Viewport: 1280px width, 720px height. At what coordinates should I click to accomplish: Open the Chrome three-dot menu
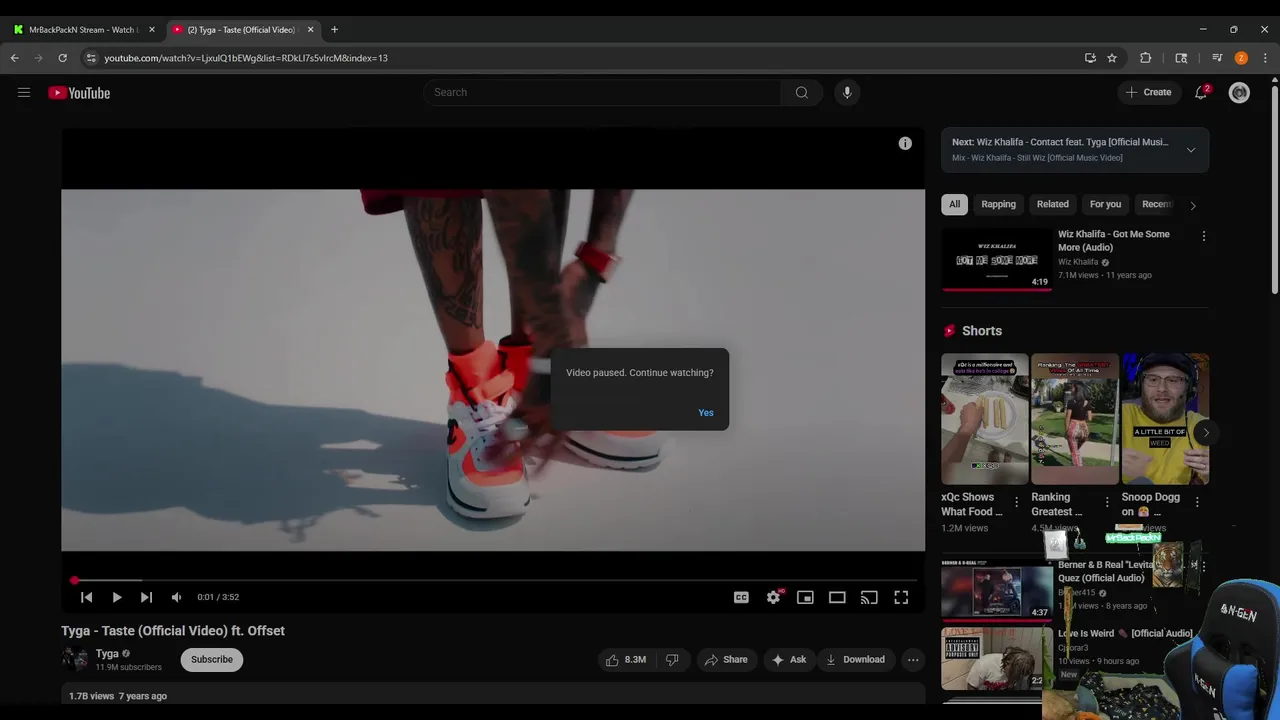(1265, 58)
